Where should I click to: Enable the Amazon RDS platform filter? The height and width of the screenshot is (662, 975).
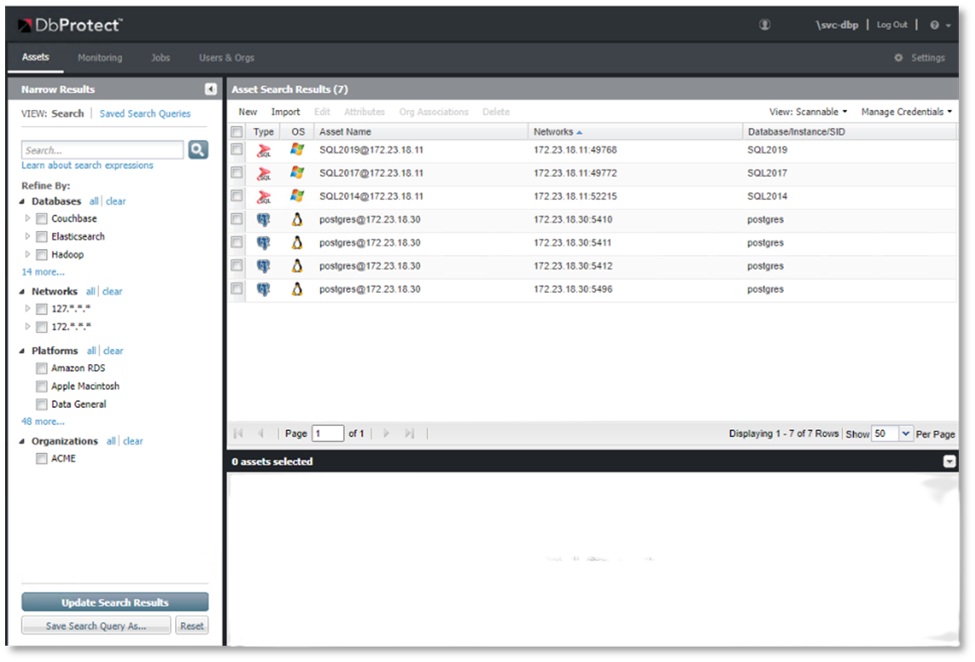point(42,368)
